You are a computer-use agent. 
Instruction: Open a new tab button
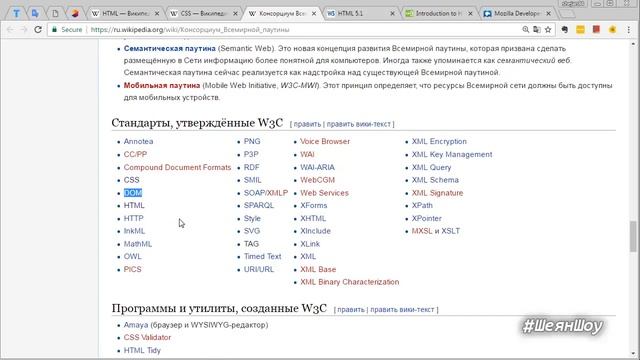tap(567, 13)
